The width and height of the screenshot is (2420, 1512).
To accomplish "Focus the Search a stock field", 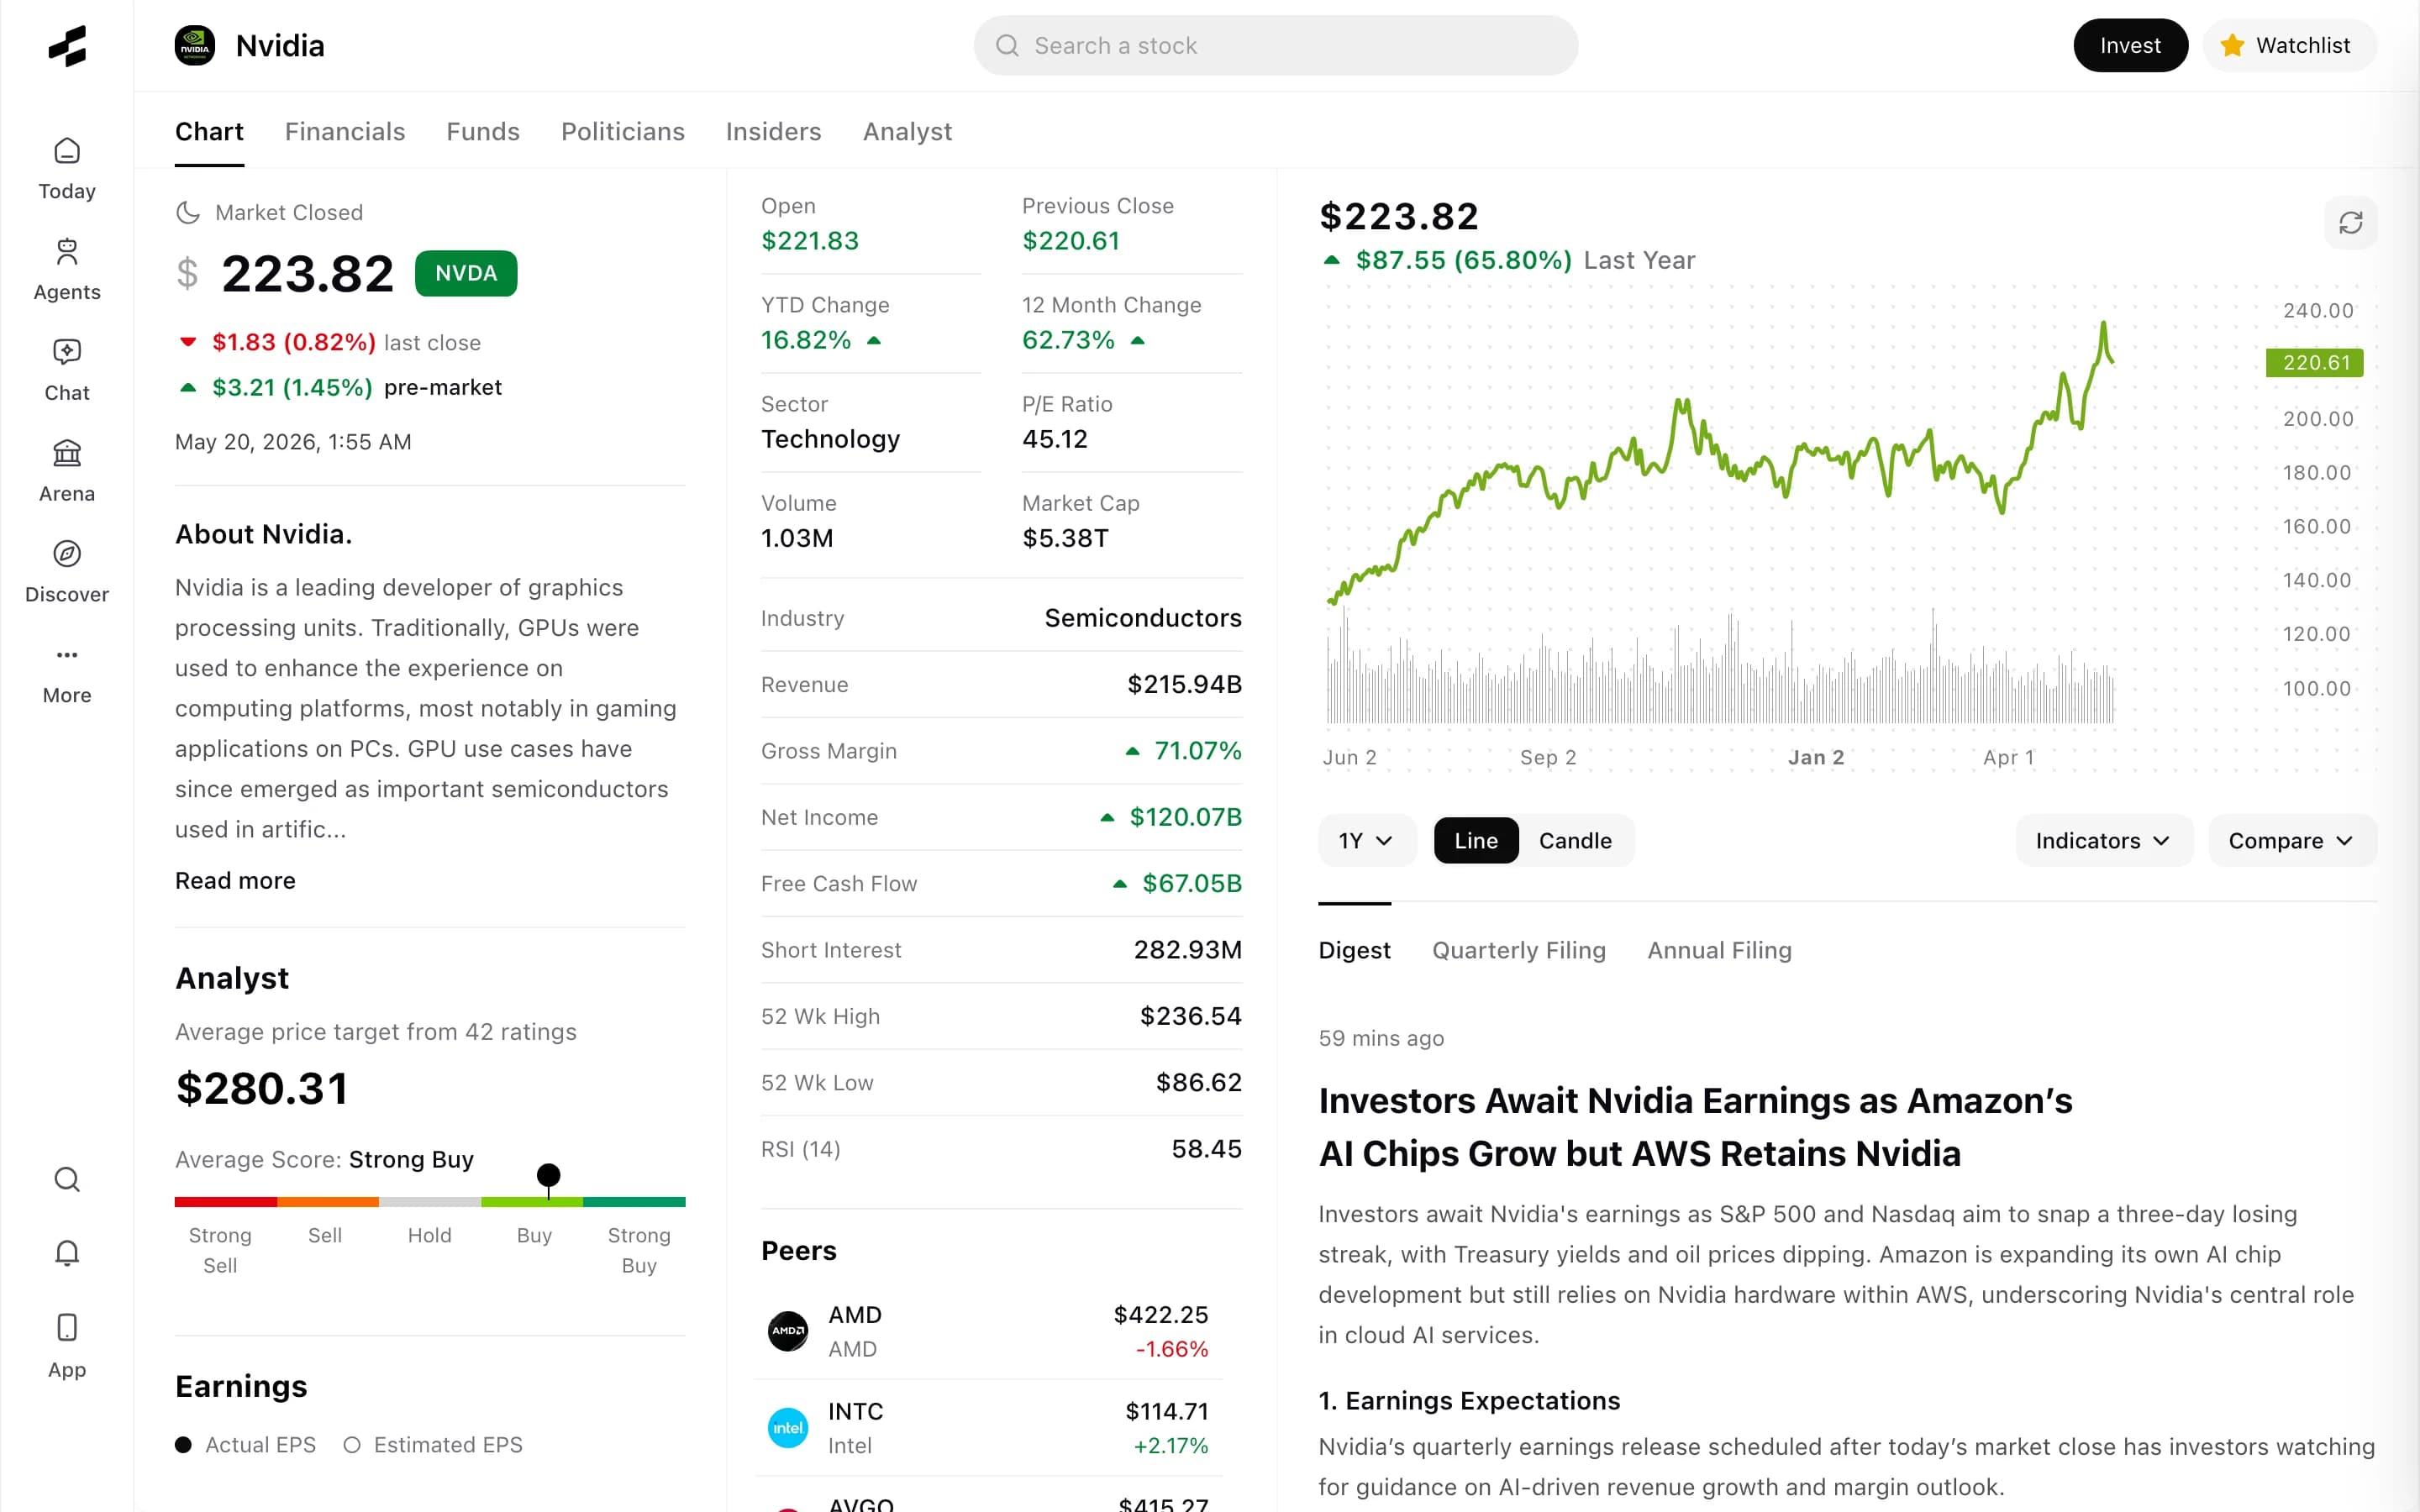I will (1276, 45).
